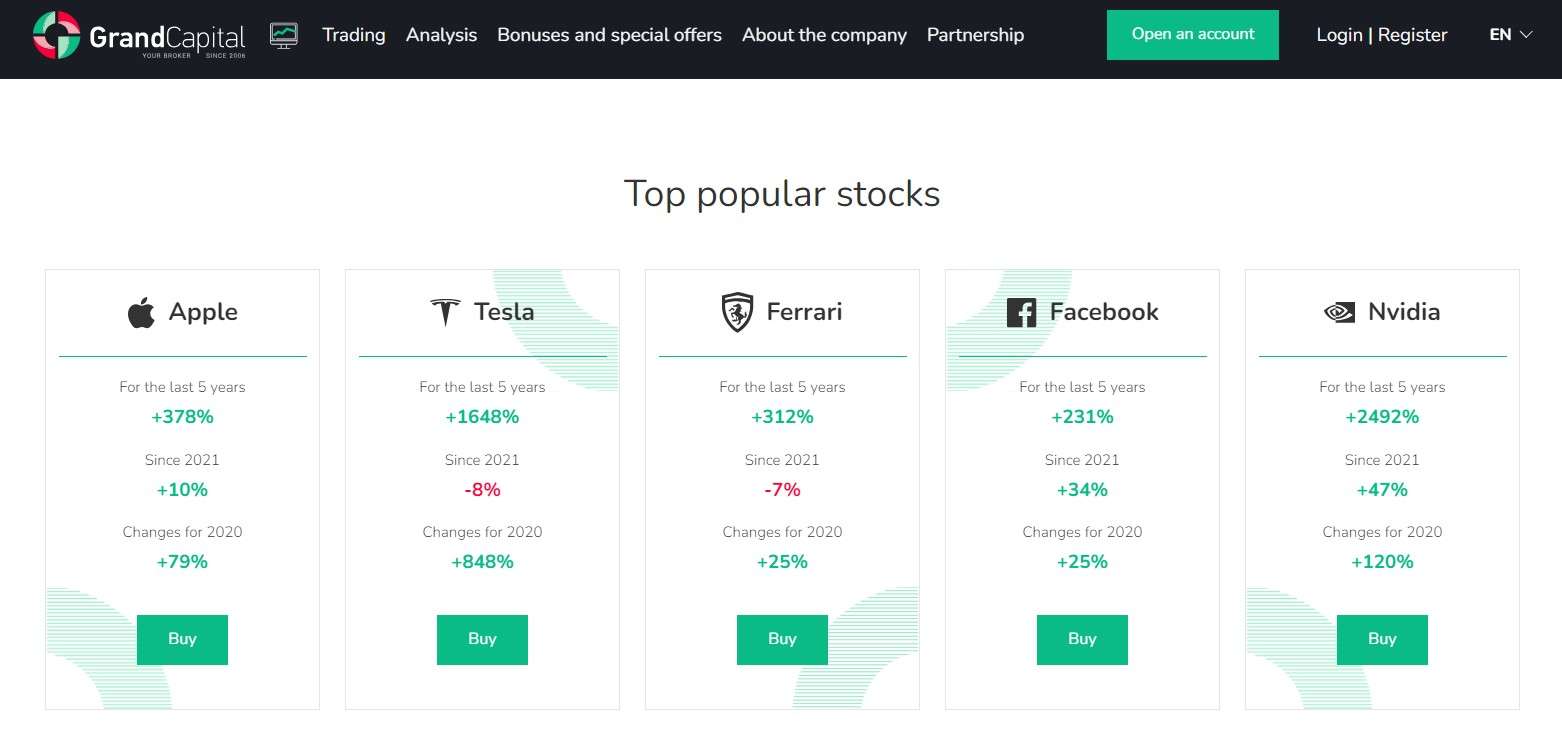Open Bonuses and special offers menu
This screenshot has width=1562, height=751.
pyautogui.click(x=609, y=35)
